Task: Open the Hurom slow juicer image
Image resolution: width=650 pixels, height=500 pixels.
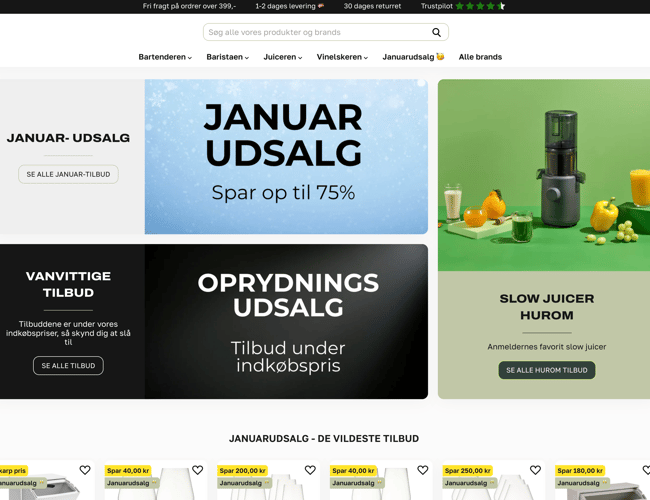Action: pos(544,175)
